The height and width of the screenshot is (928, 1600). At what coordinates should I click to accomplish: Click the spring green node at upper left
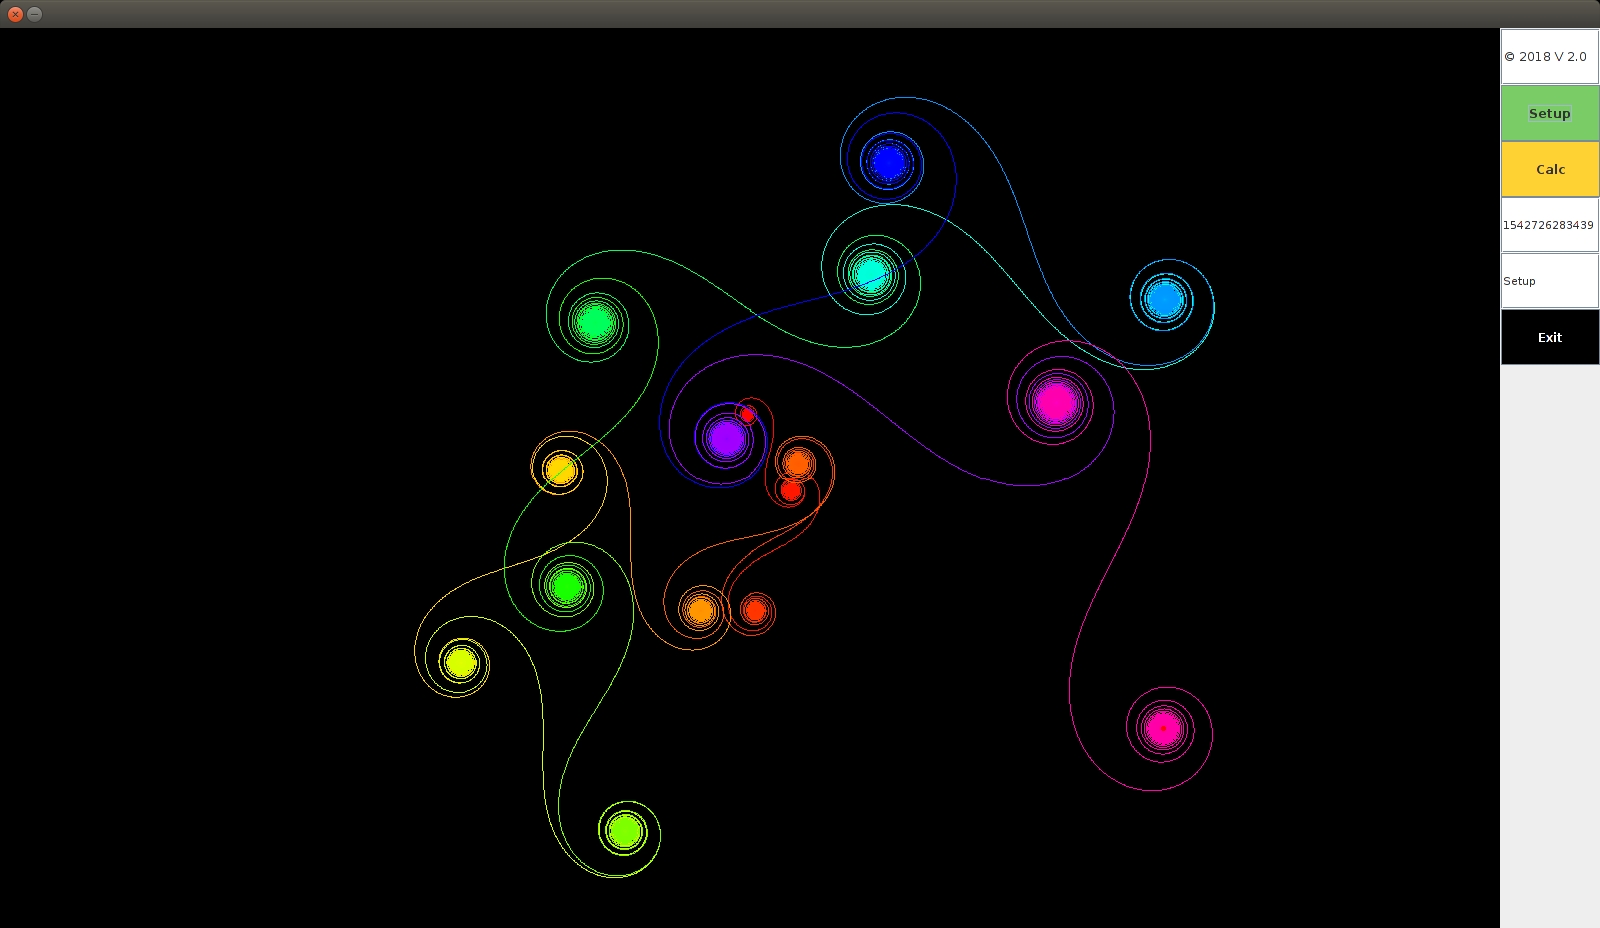595,322
